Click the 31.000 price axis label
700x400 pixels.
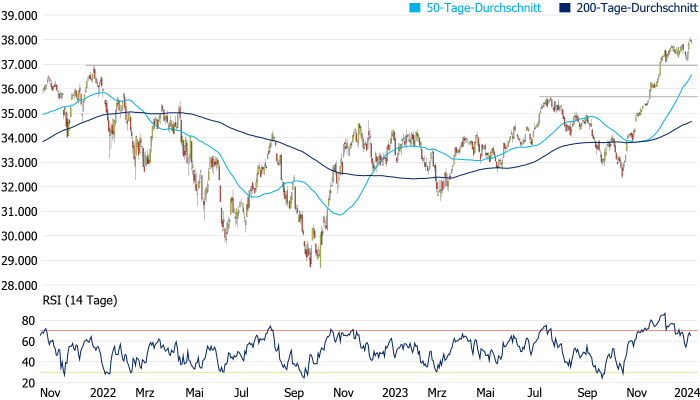(x=20, y=212)
